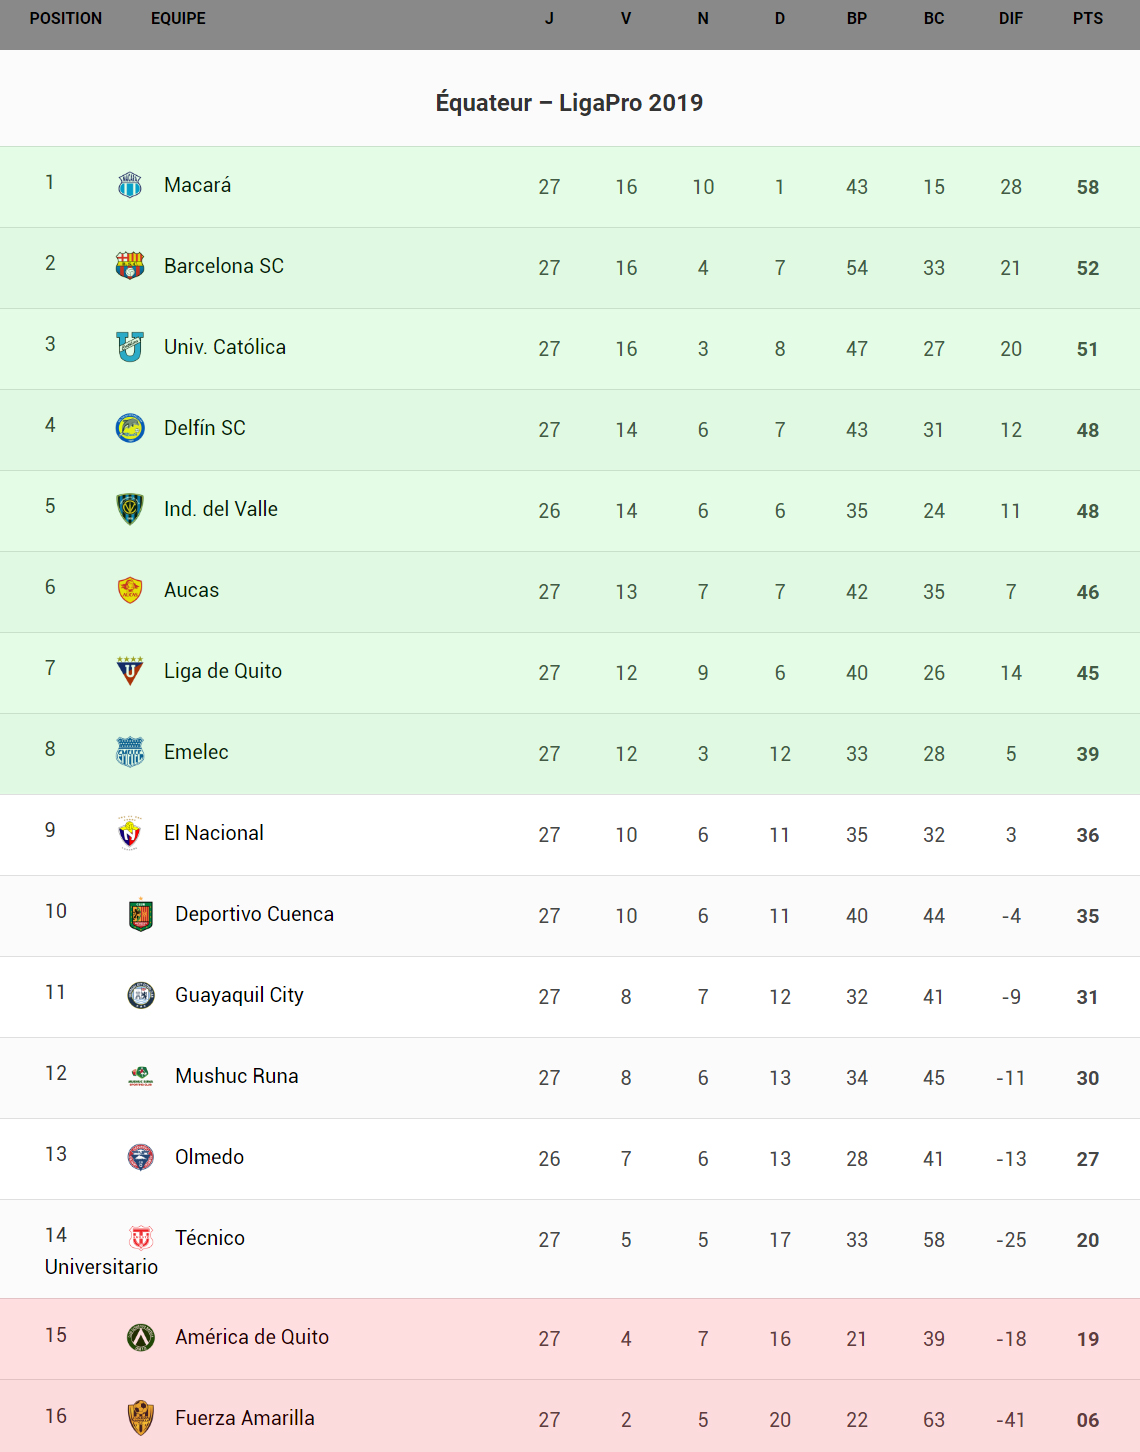The image size is (1140, 1452).
Task: Click the Delfín SC round badge
Action: 130,428
